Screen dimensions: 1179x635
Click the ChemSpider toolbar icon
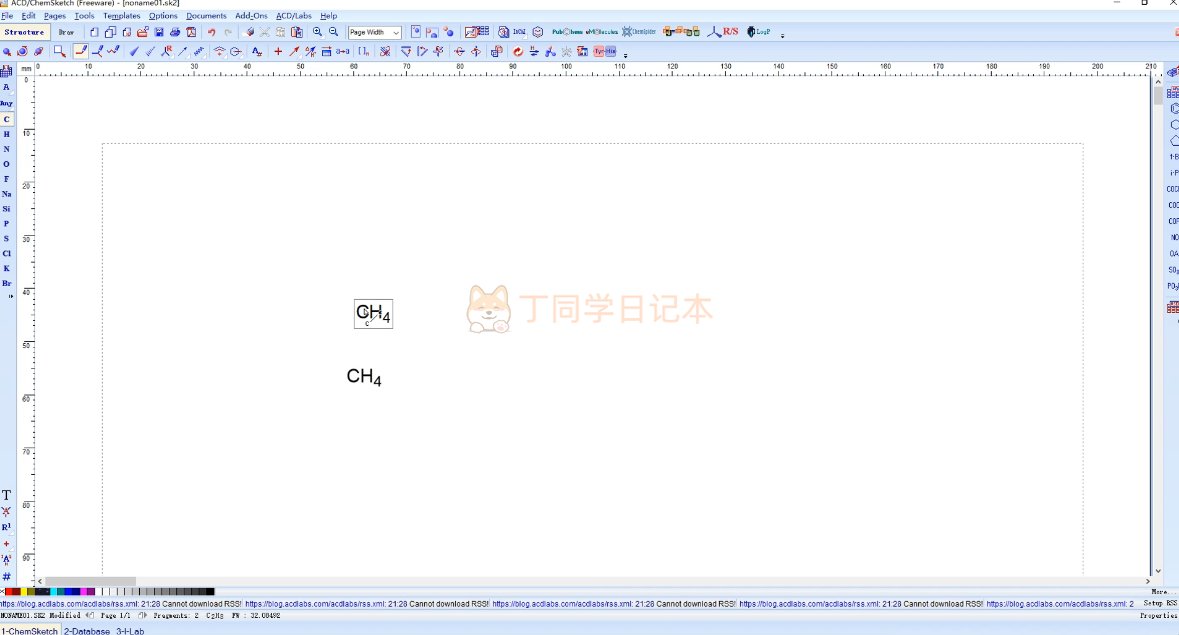coord(637,32)
